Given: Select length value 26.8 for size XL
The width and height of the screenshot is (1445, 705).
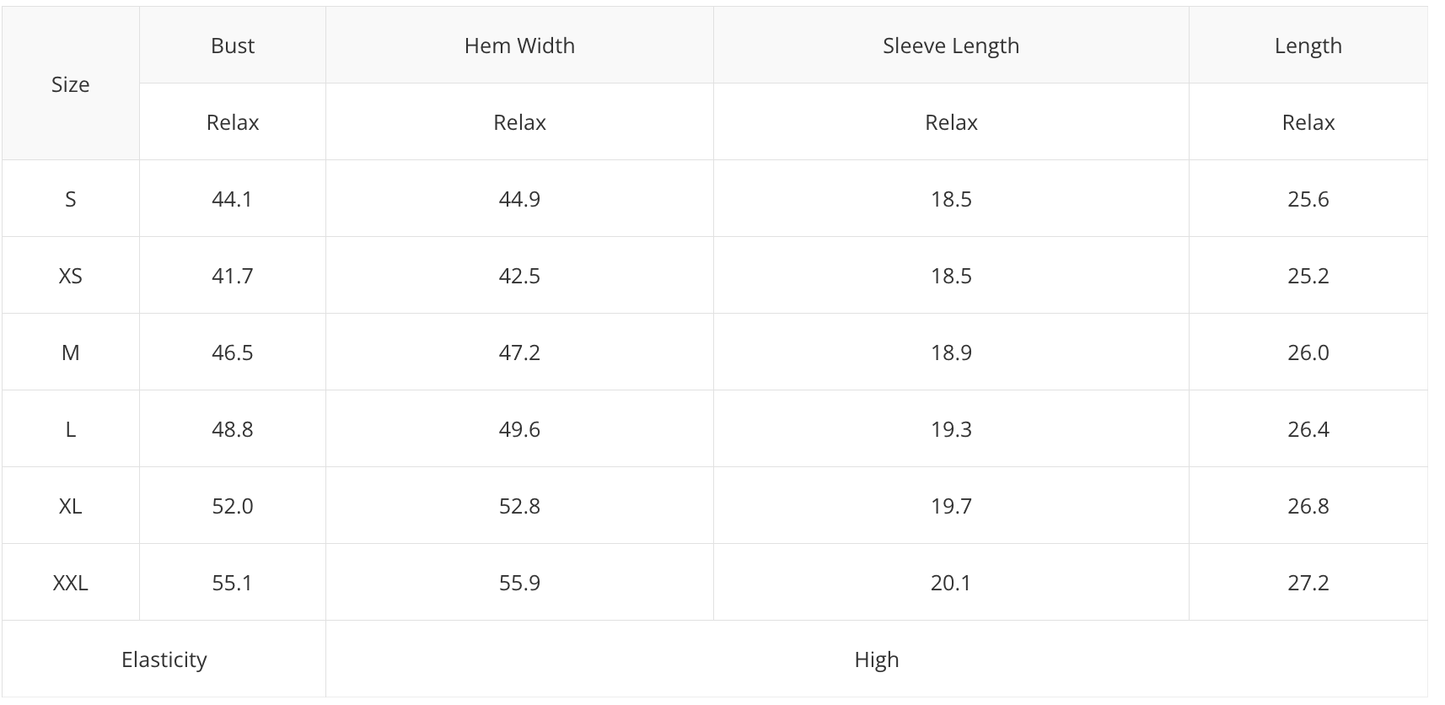Looking at the screenshot, I should (1307, 506).
